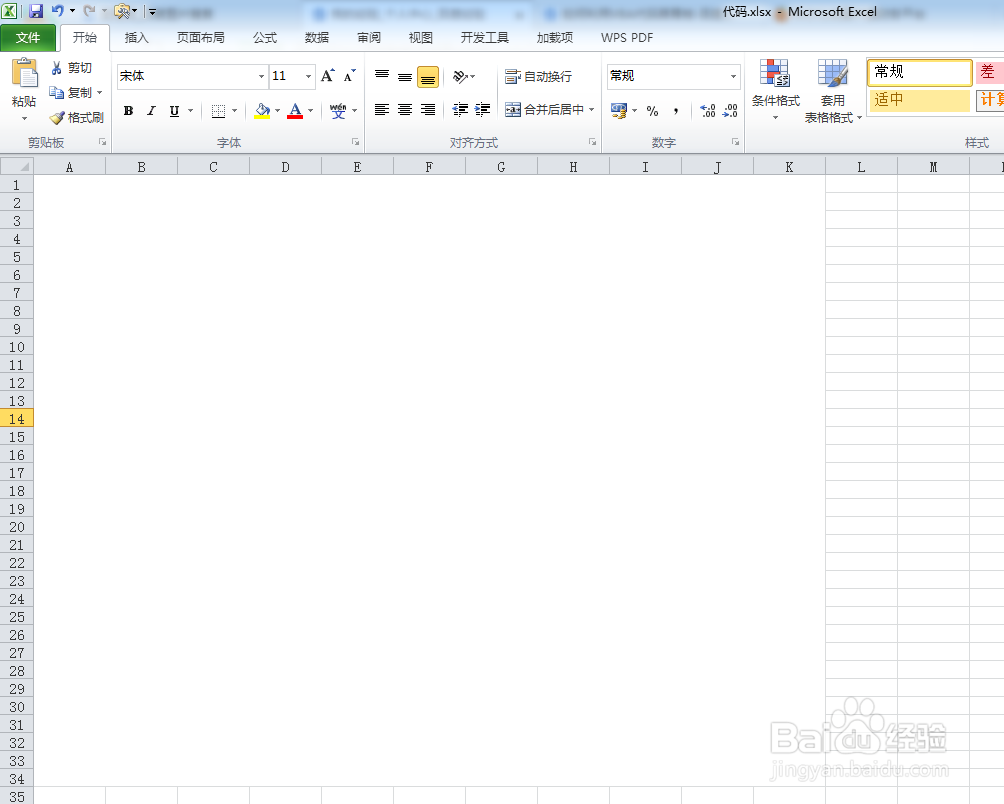Image resolution: width=1004 pixels, height=804 pixels.
Task: Toggle middle vertical alignment
Action: [405, 77]
